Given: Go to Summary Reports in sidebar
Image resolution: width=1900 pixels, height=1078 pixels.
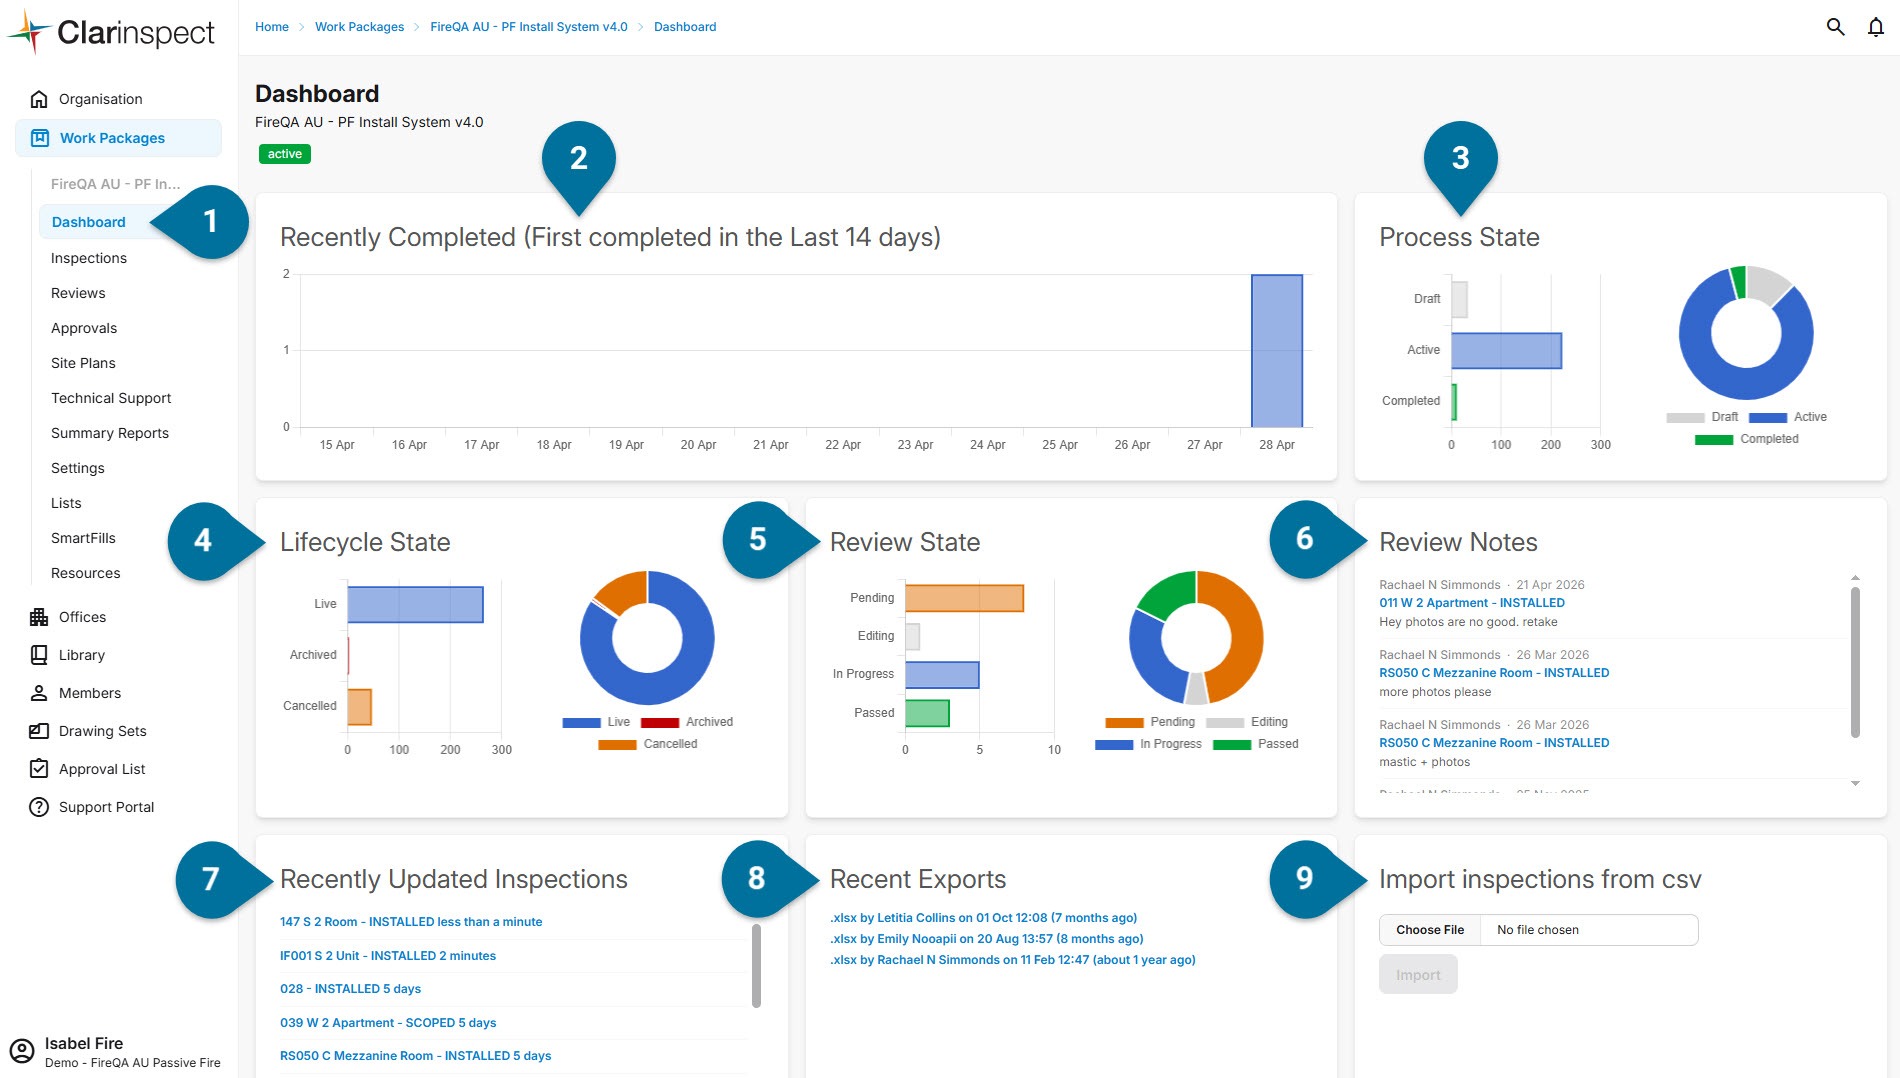Looking at the screenshot, I should point(110,433).
